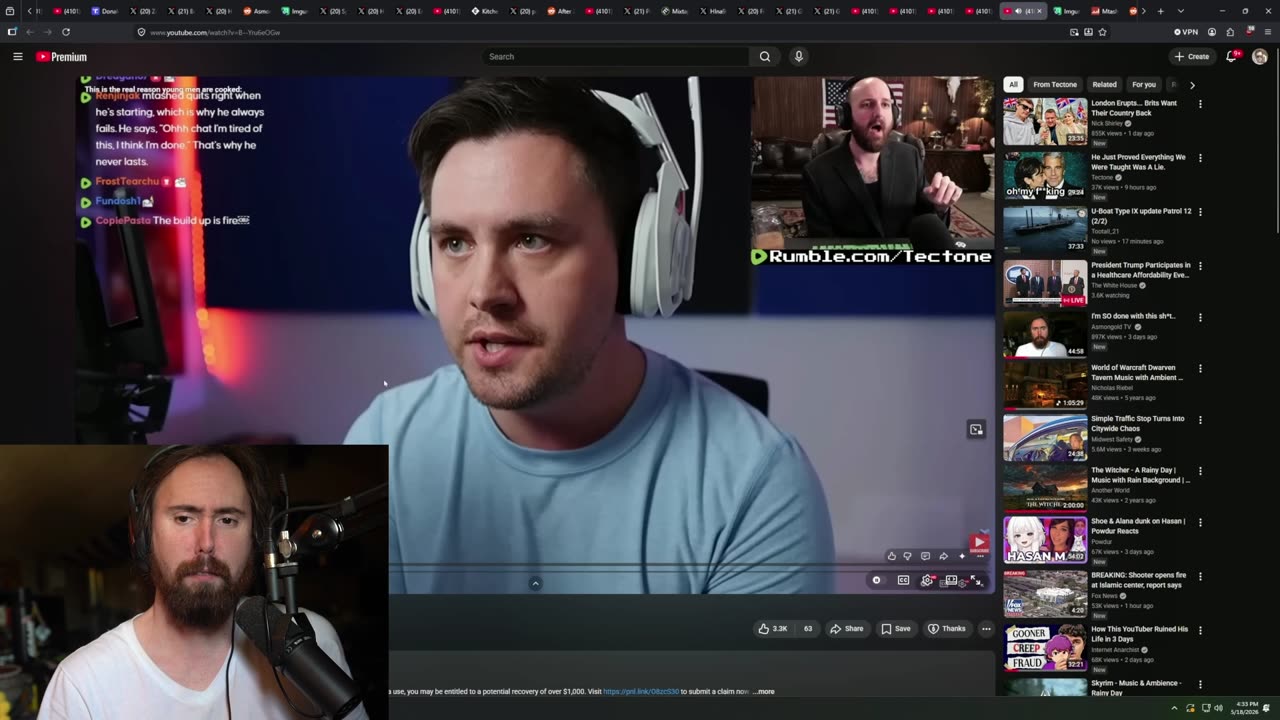Open the account avatar menu

click(1260, 57)
